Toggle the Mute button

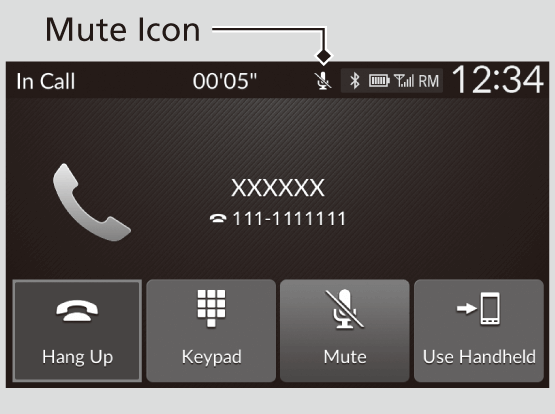point(345,331)
